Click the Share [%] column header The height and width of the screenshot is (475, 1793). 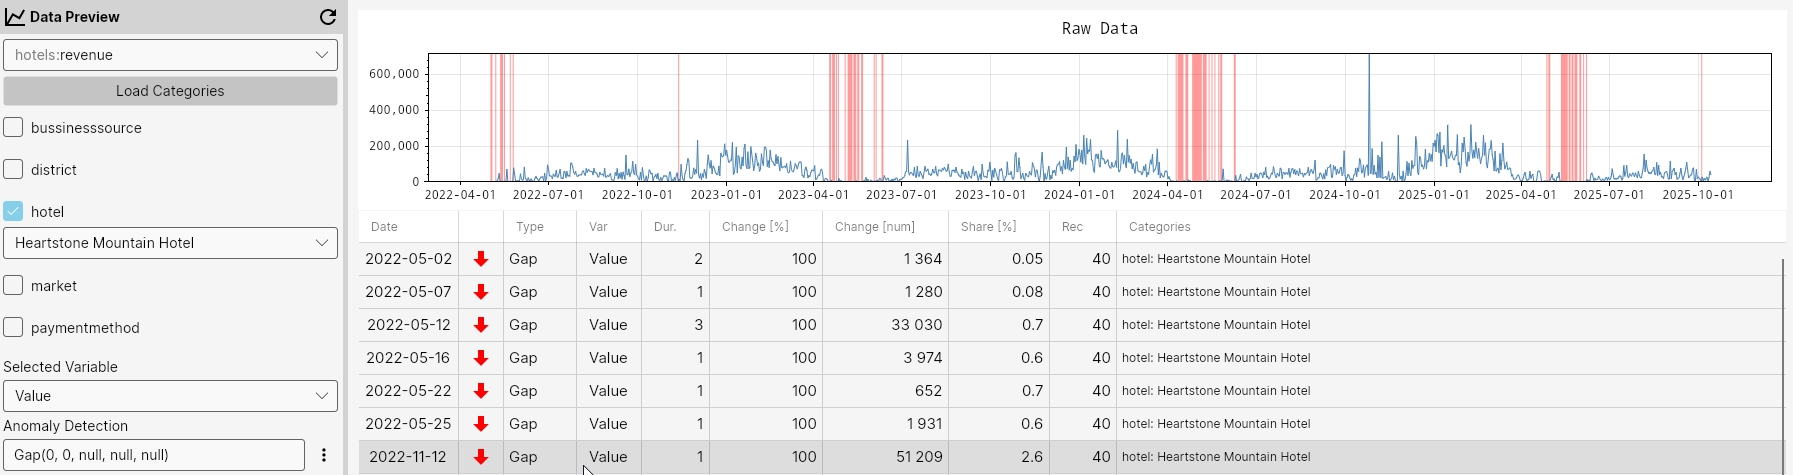click(988, 227)
